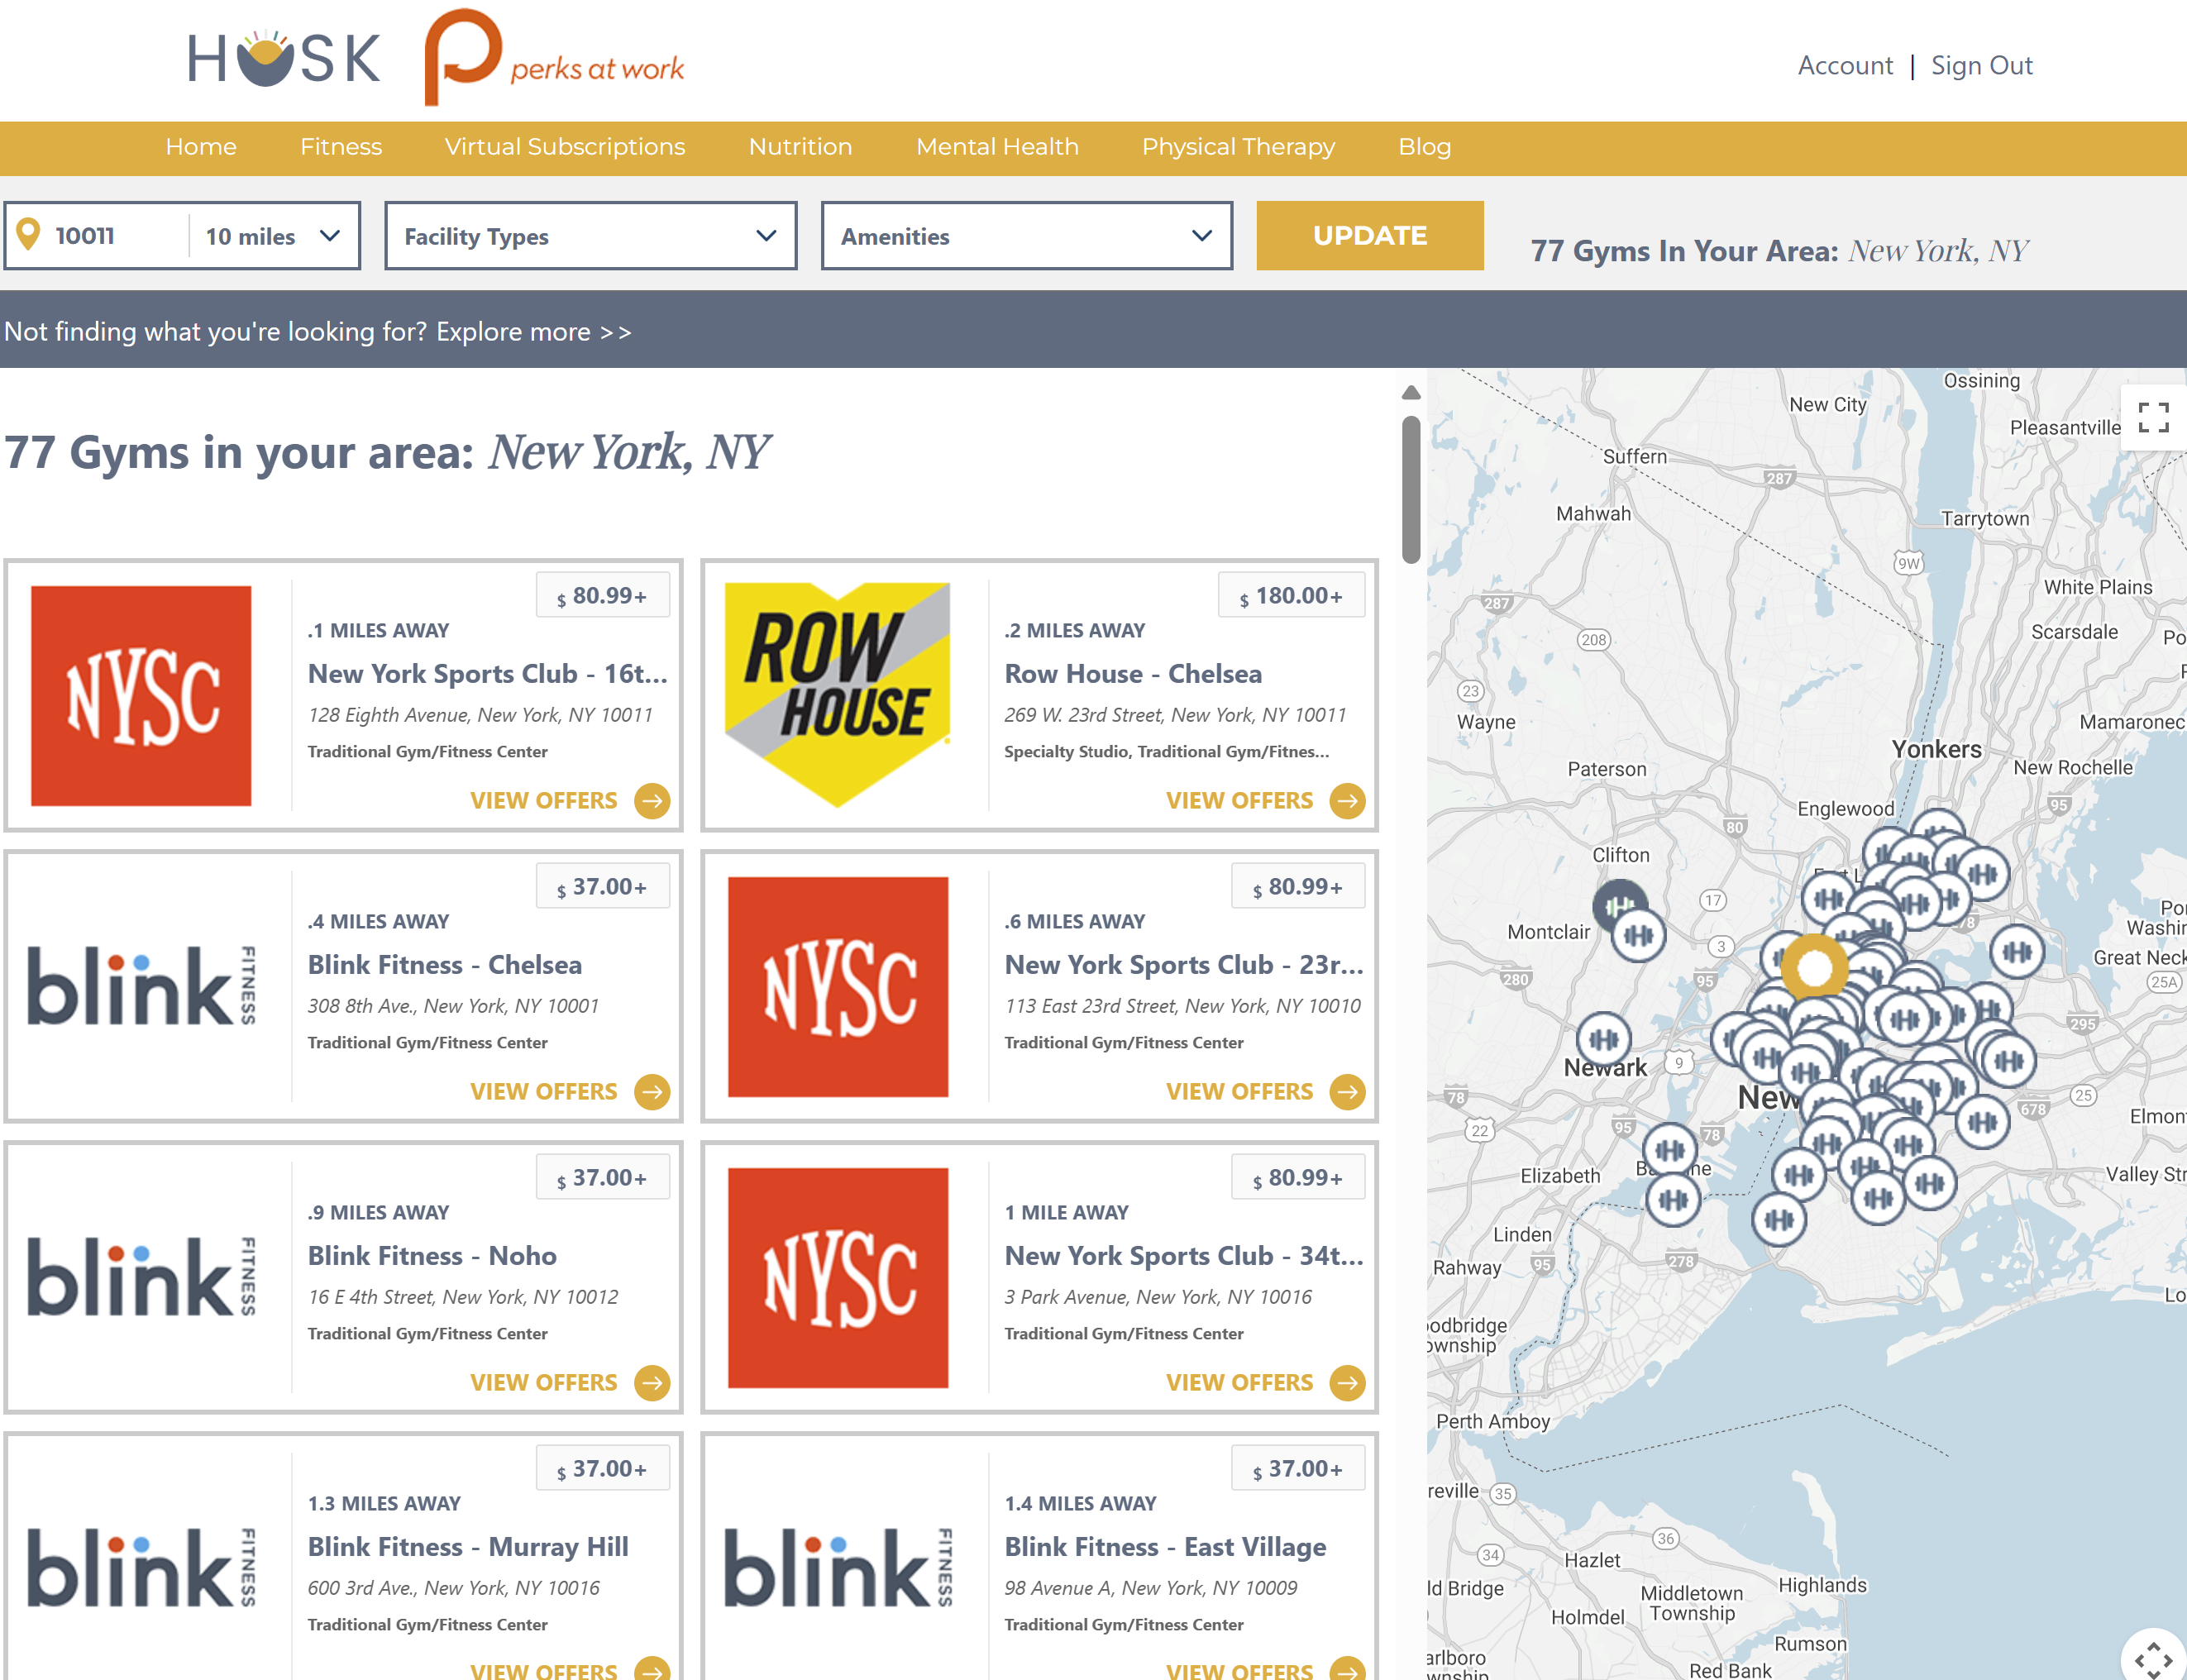The image size is (2187, 1680).
Task: Click Sign Out
Action: click(1981, 65)
